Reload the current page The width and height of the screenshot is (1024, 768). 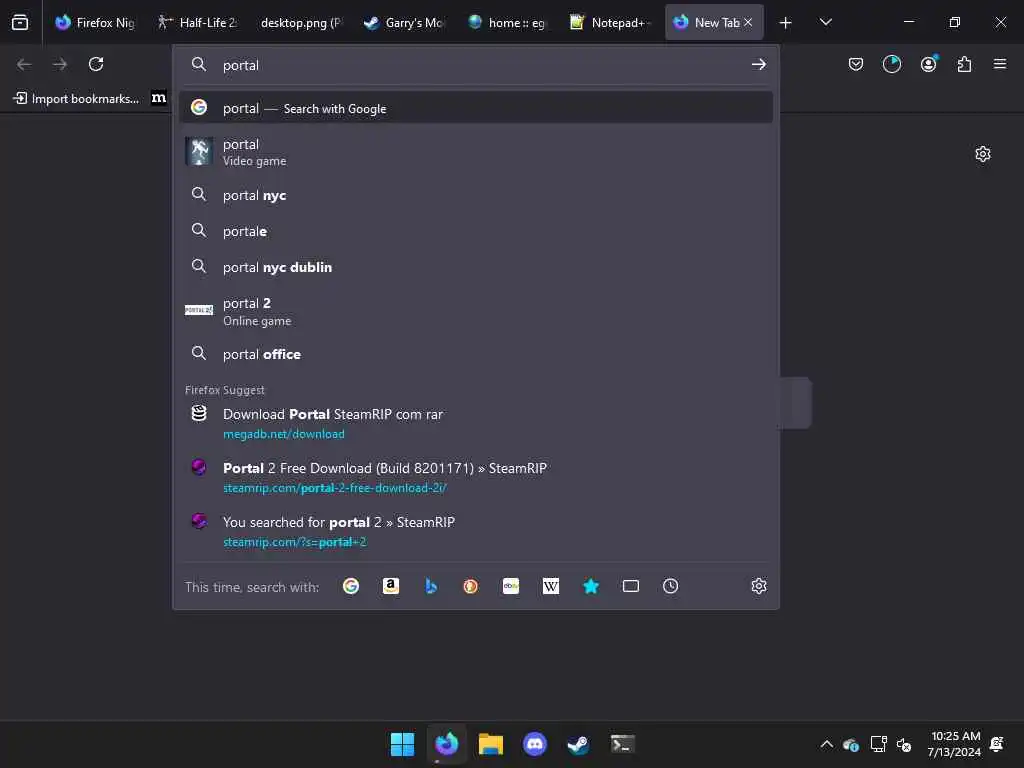[x=96, y=64]
